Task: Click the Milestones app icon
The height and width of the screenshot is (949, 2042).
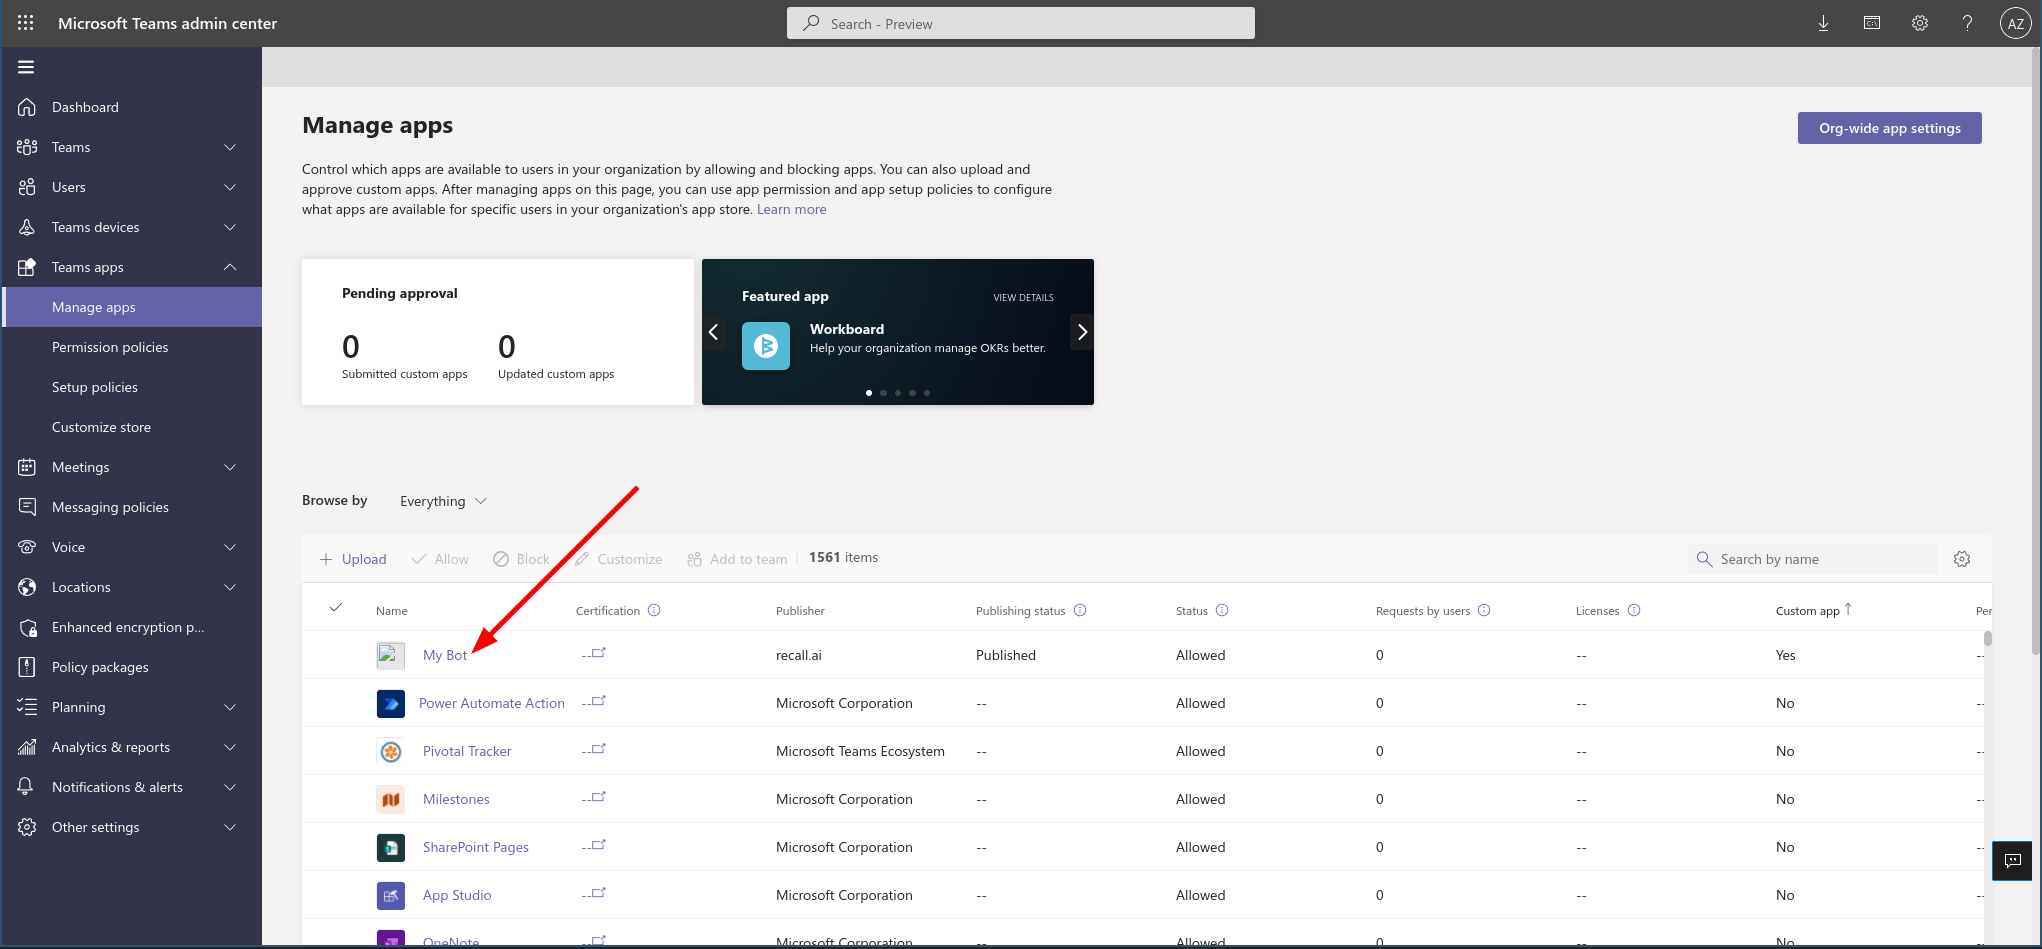Action: tap(391, 799)
